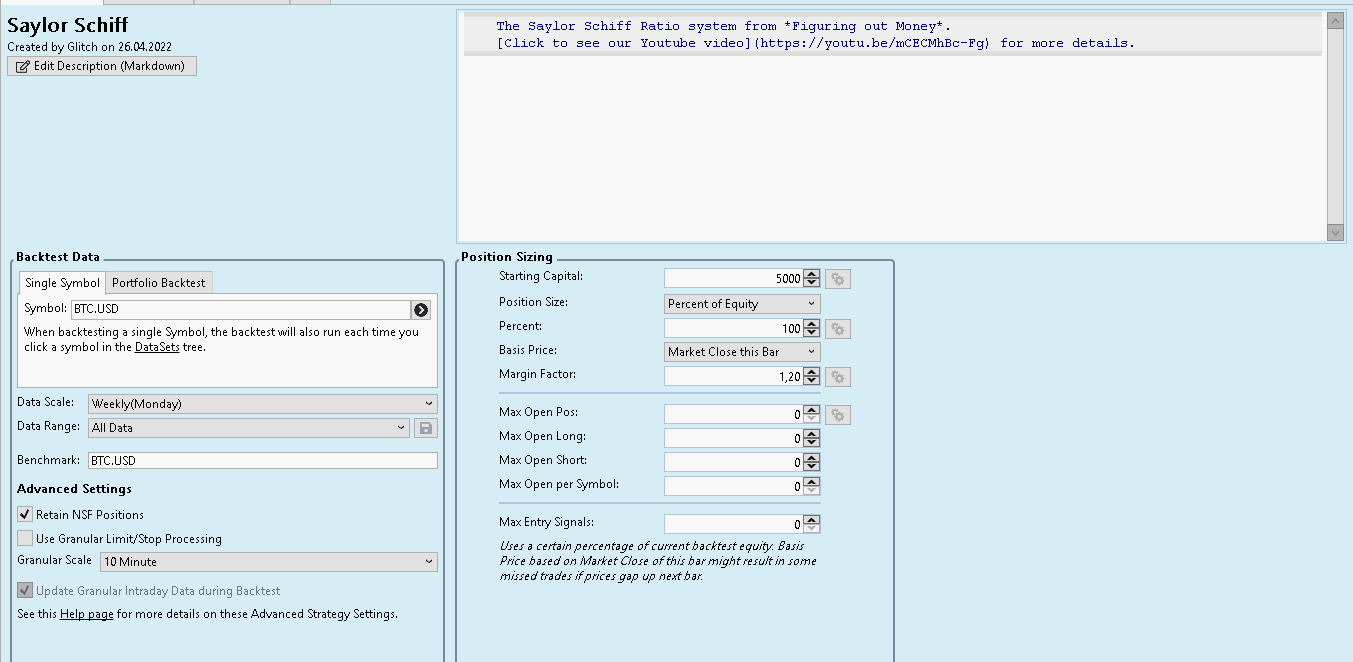This screenshot has height=662, width=1353.
Task: Toggle Retain NSF Positions checkbox
Action: 25,514
